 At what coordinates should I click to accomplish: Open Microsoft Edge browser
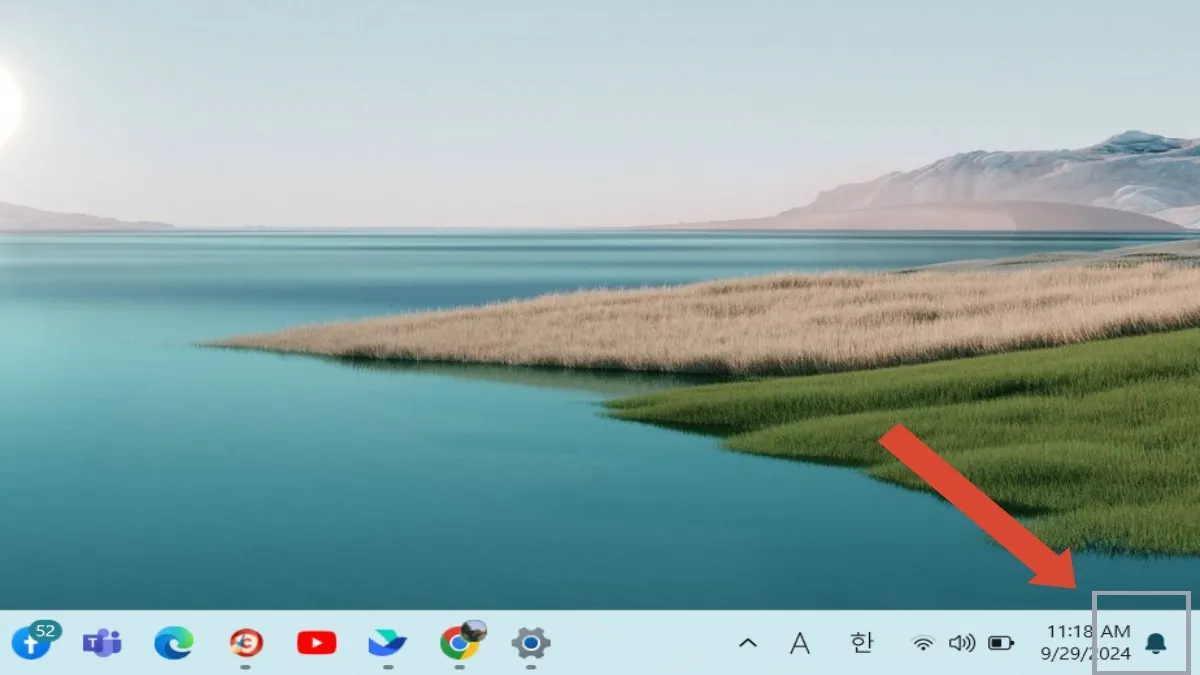click(x=173, y=643)
